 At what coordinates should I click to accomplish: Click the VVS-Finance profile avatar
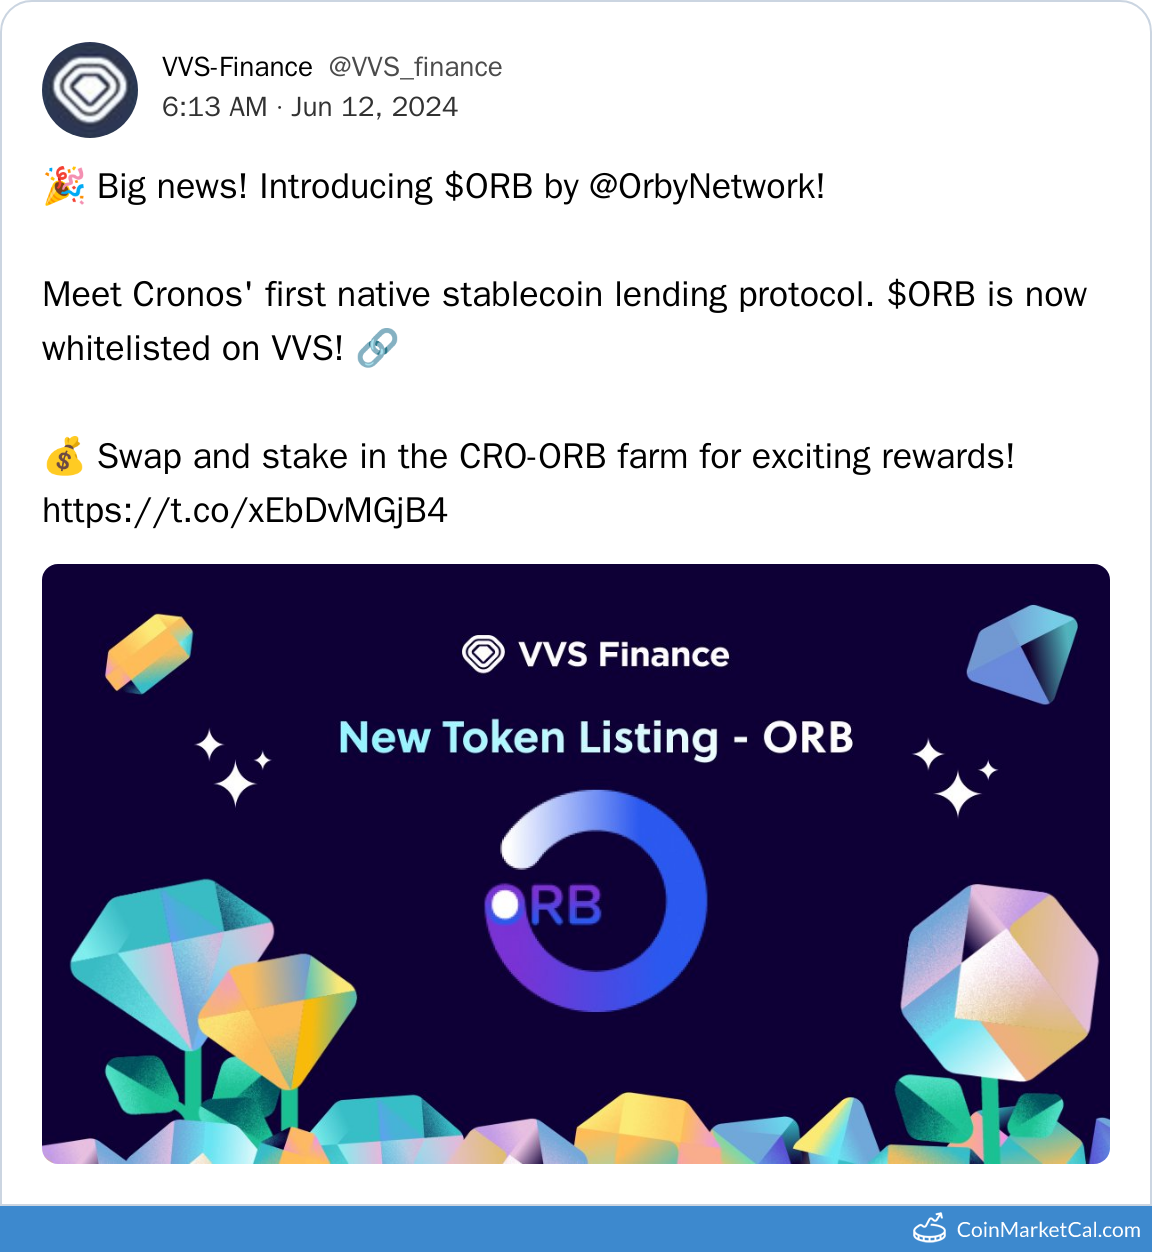click(90, 90)
